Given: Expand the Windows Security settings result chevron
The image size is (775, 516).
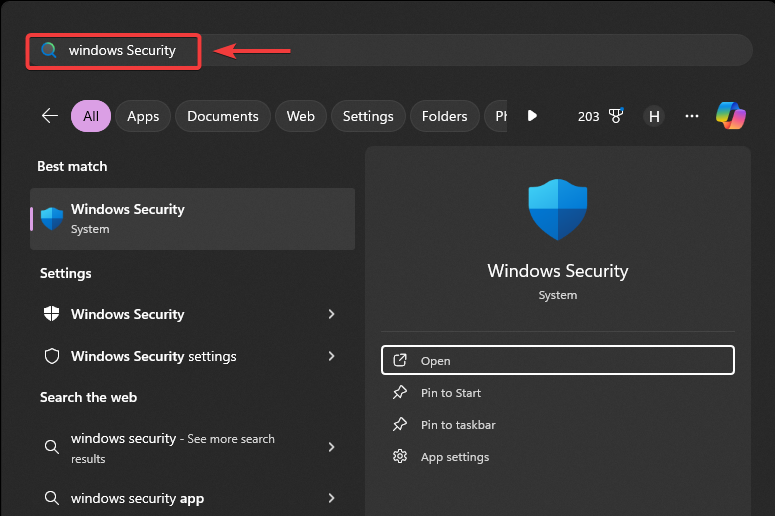Looking at the screenshot, I should 332,356.
